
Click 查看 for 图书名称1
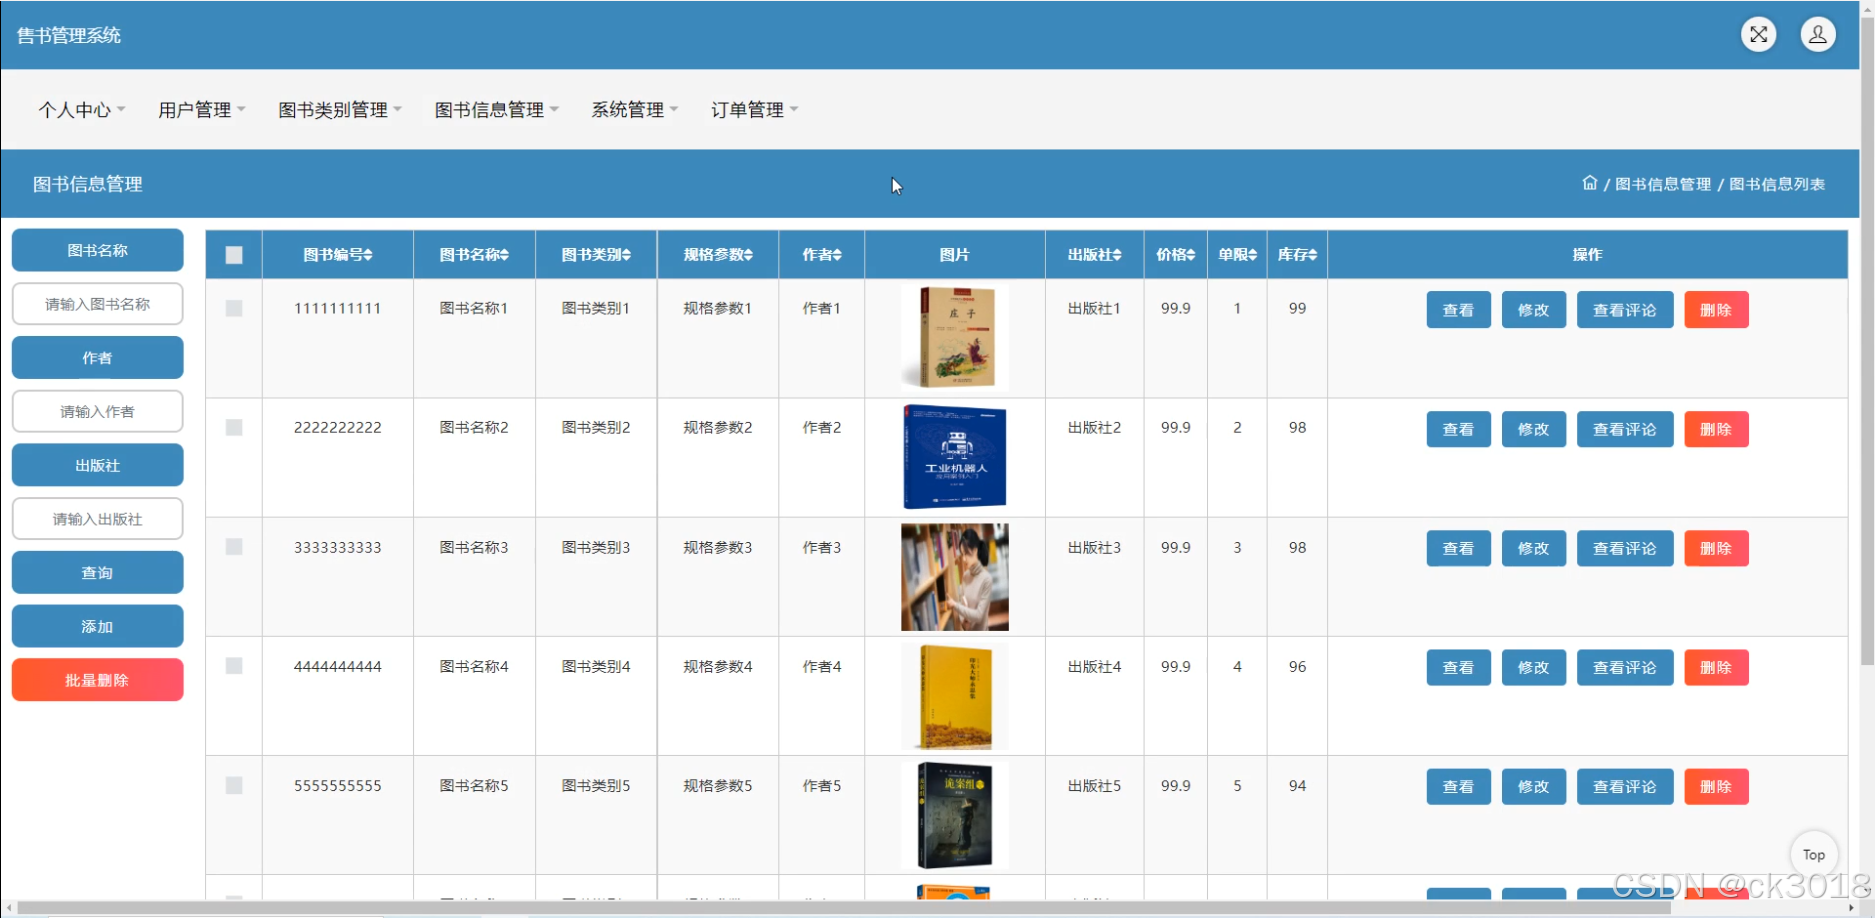click(x=1458, y=310)
